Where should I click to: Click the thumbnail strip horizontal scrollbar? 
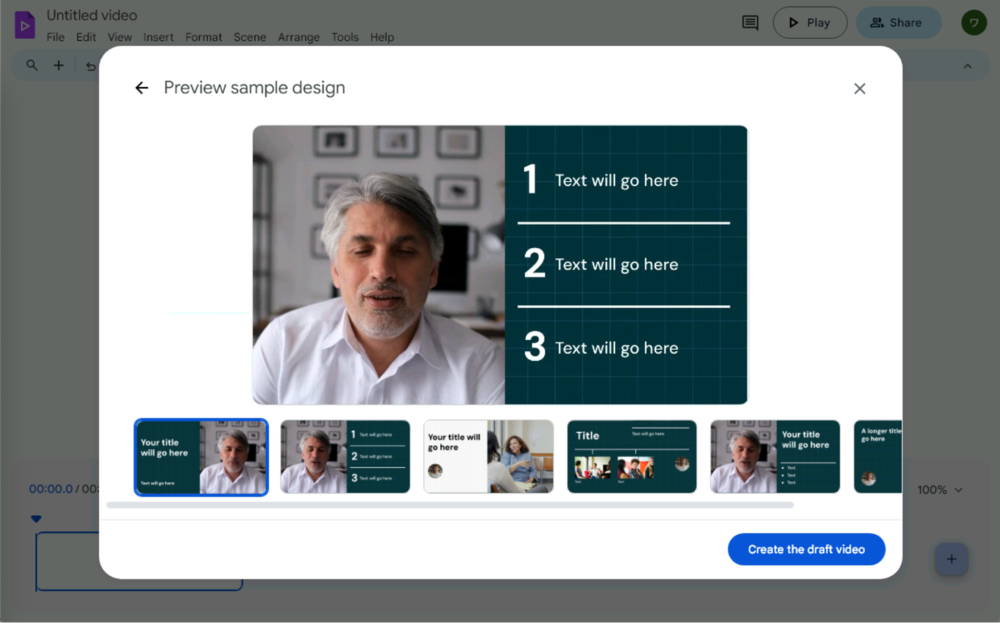(450, 505)
